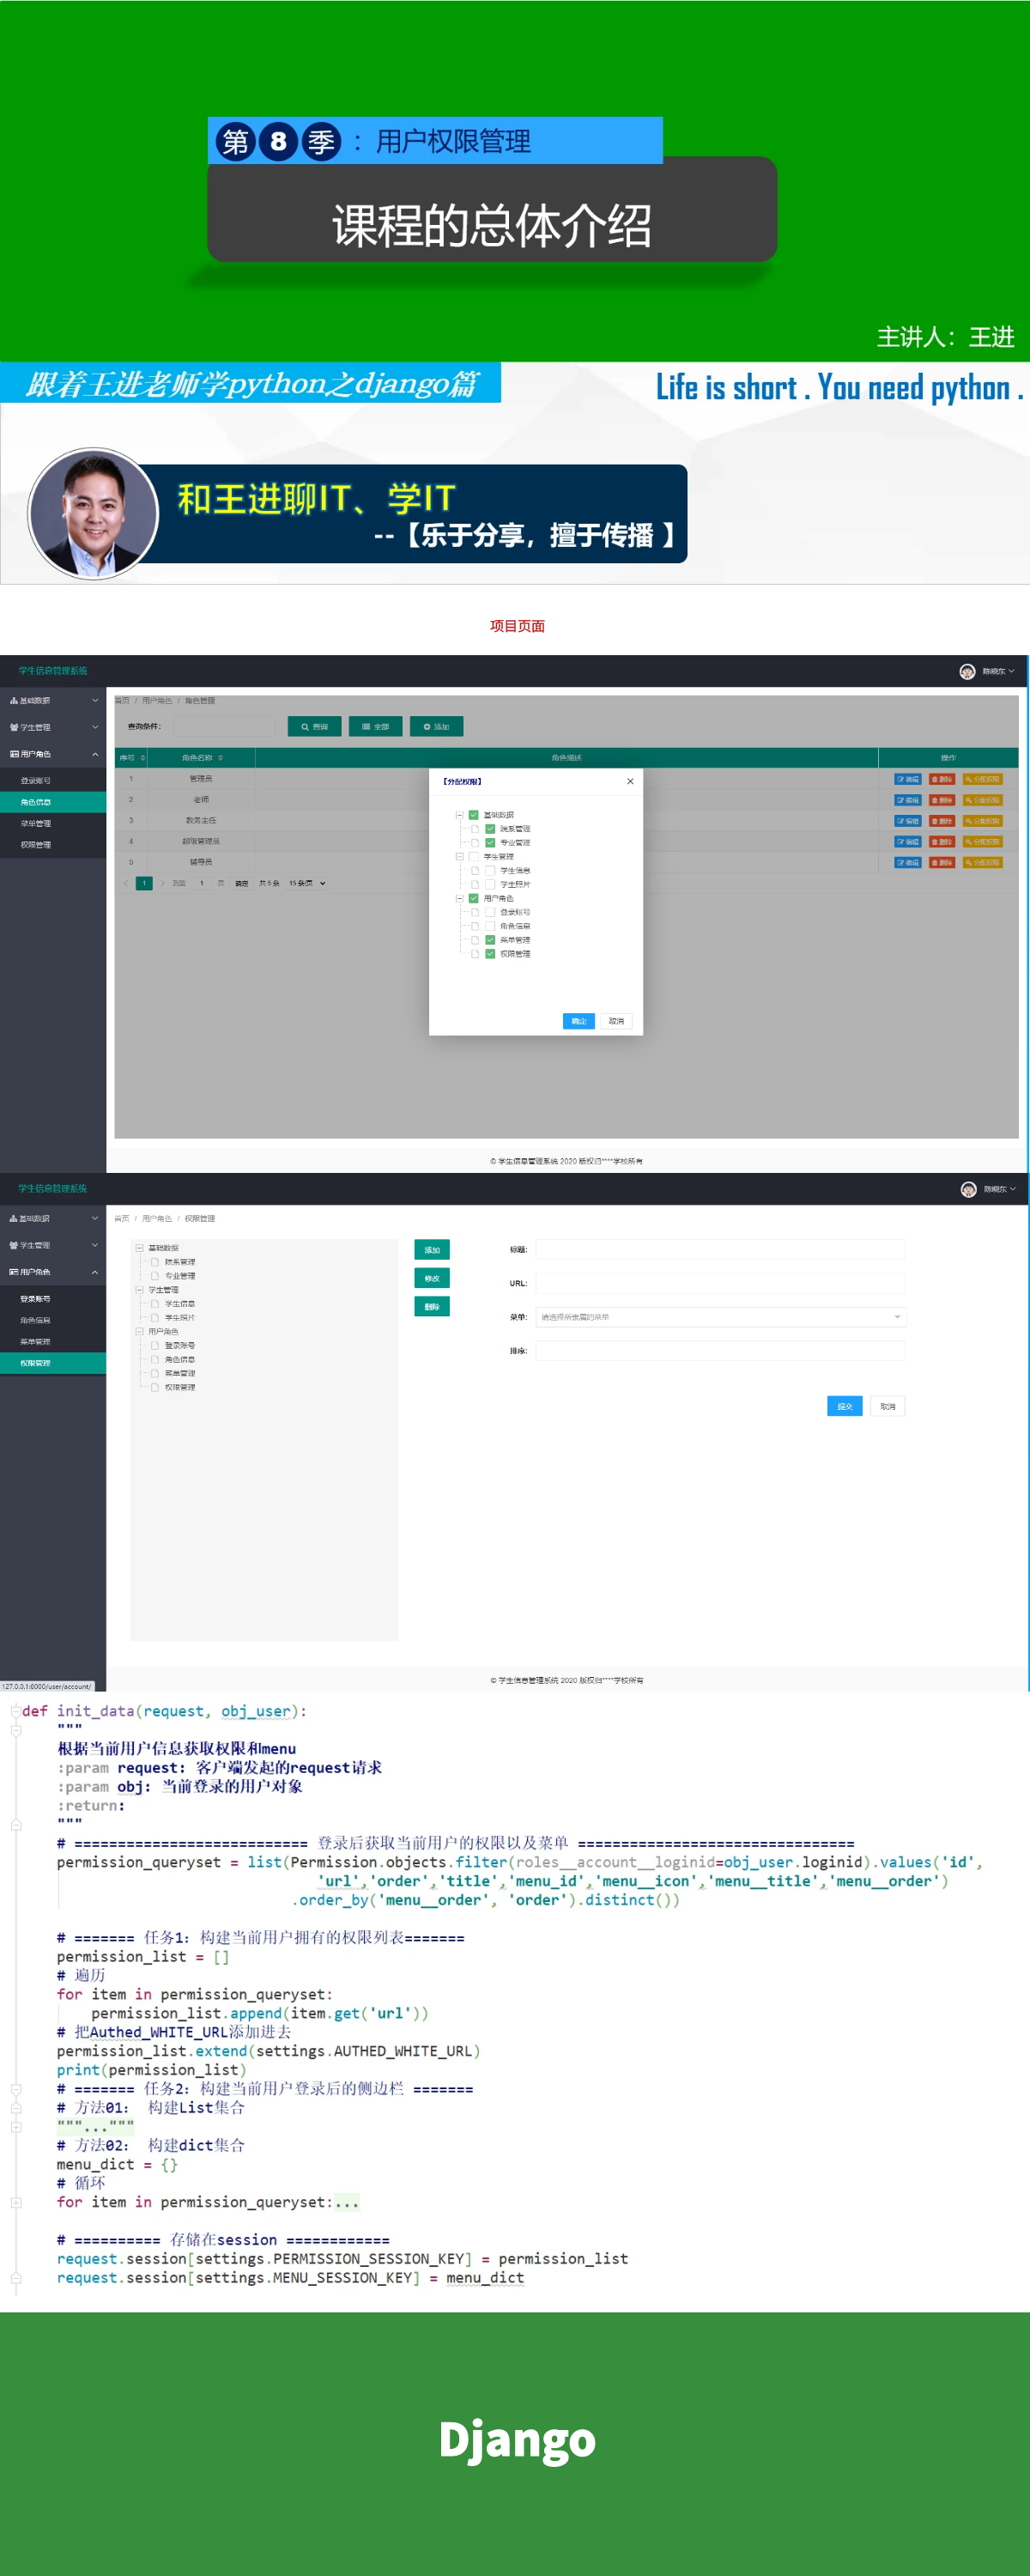Close the 分配权限 dialog with X
Viewport: 1030px width, 2576px height.
pyautogui.click(x=630, y=781)
